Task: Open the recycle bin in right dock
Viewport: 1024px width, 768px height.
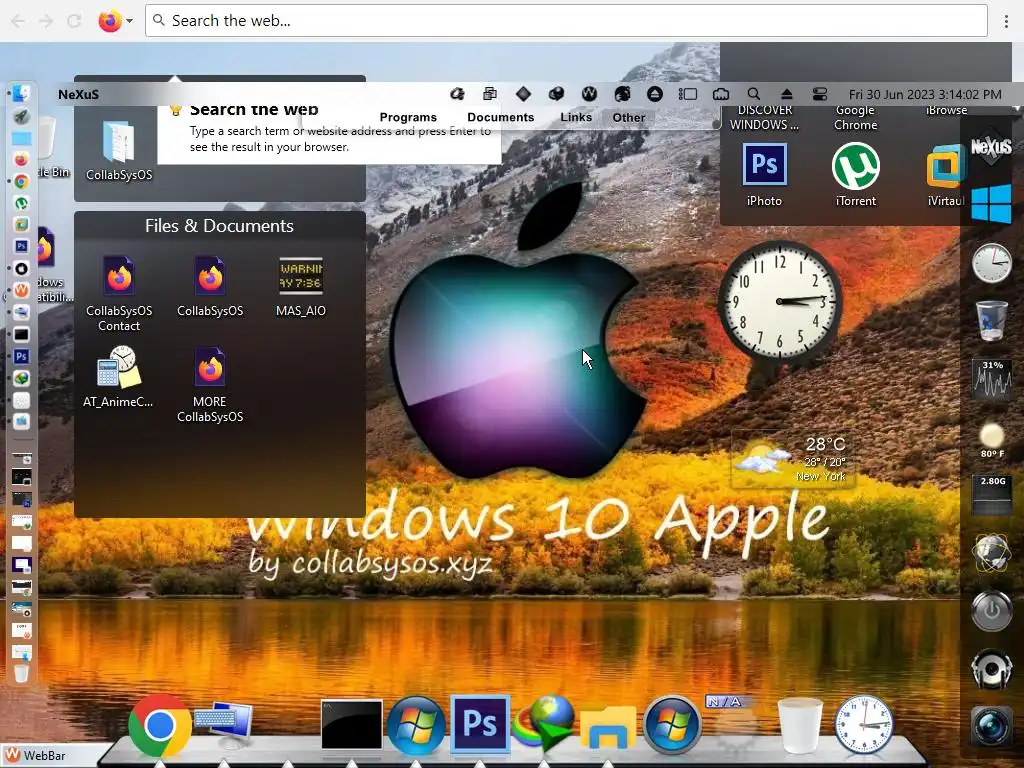Action: [991, 321]
